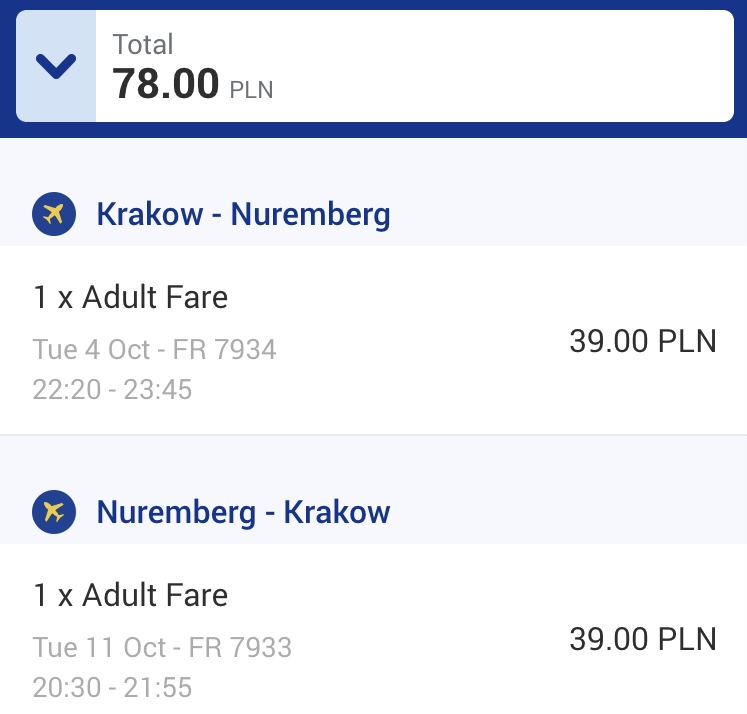Tap Tue 4 Oct - FR 7934 details

(x=154, y=349)
